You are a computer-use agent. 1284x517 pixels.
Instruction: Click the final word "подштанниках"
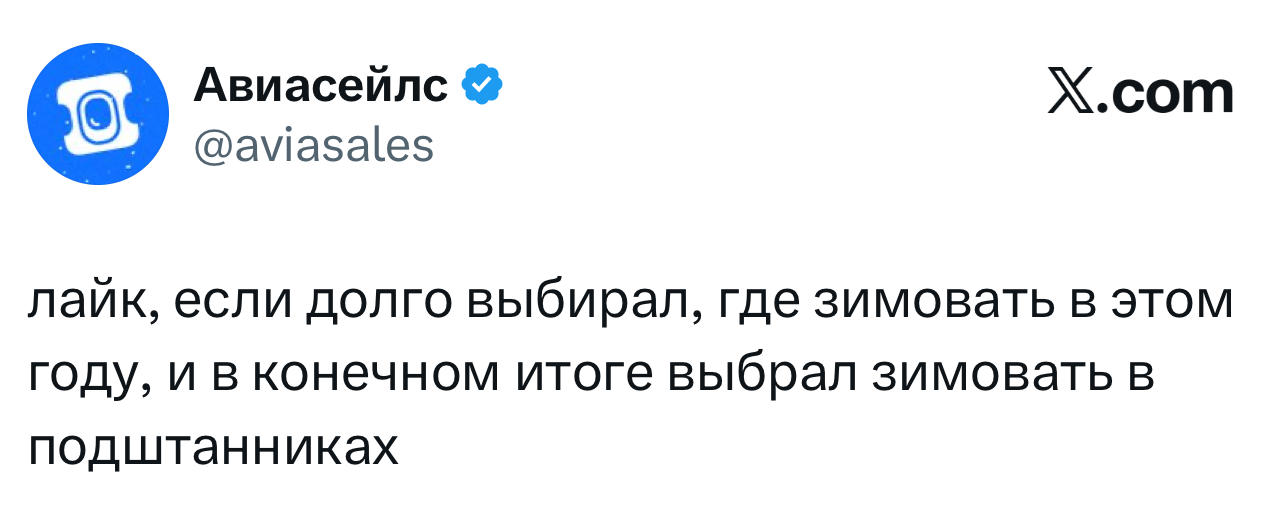(x=213, y=448)
